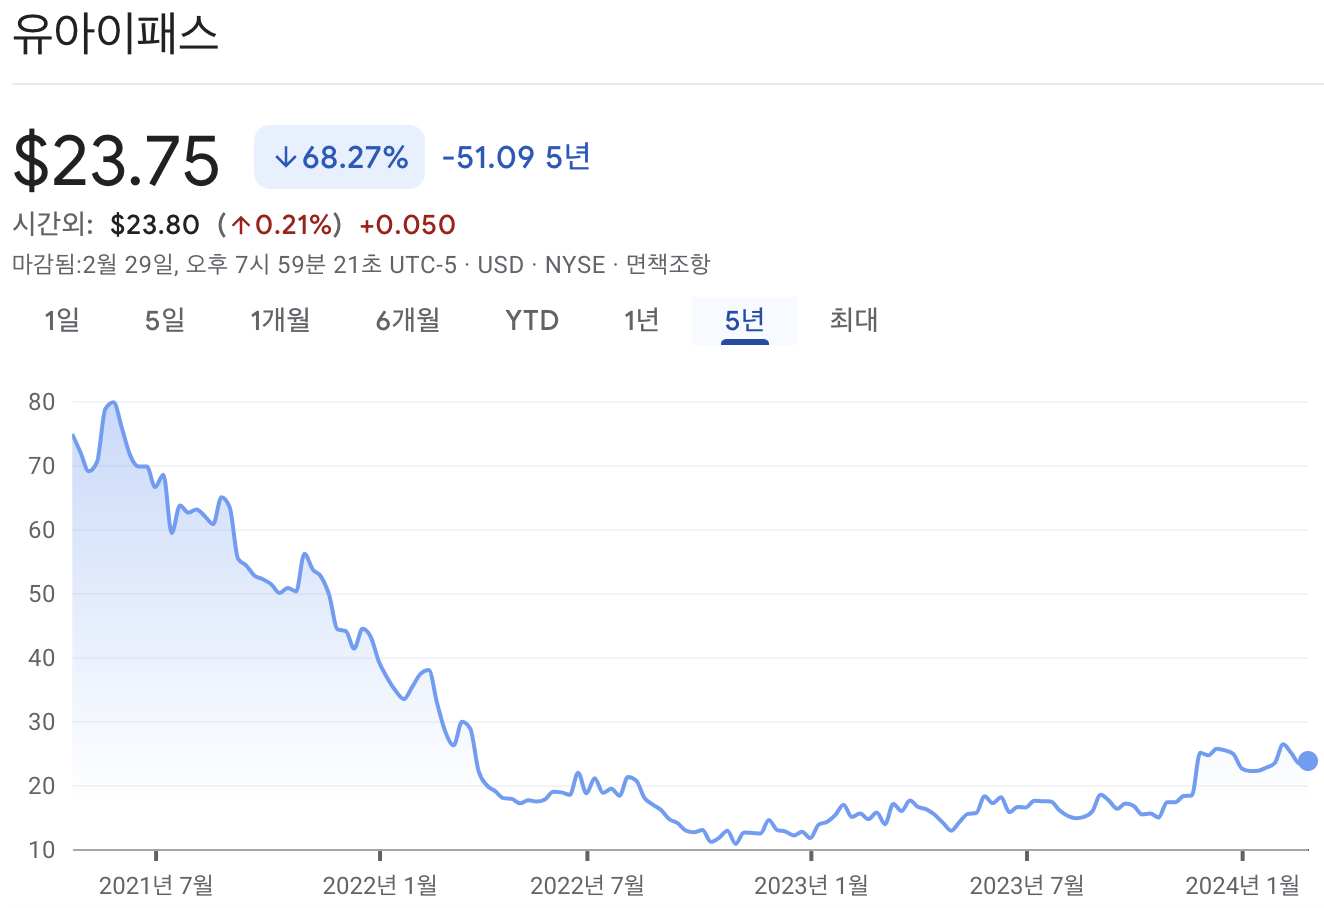Click the blue down-arrow icon in the percentage badge
Screen dimensions: 1324x908
[x=288, y=156]
